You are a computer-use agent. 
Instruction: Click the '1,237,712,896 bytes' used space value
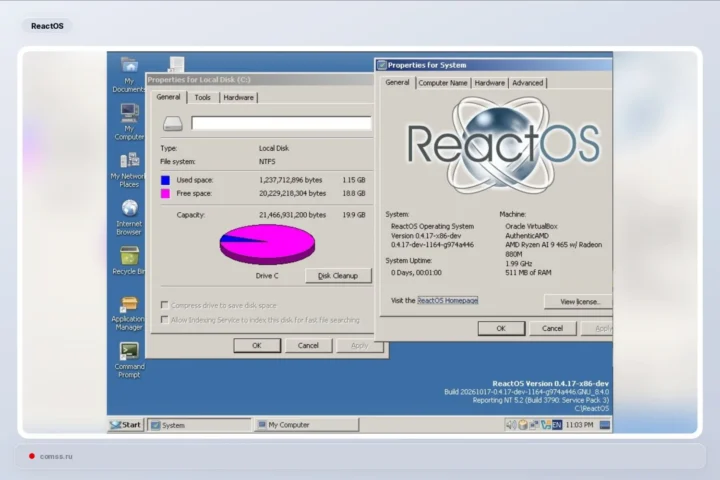point(291,180)
